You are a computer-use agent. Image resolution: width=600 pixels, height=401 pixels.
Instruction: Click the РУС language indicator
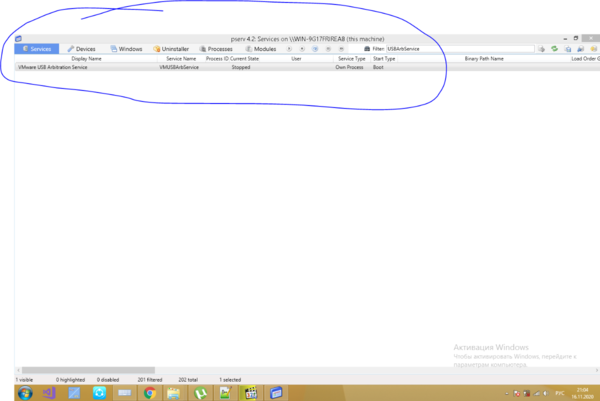pyautogui.click(x=560, y=393)
